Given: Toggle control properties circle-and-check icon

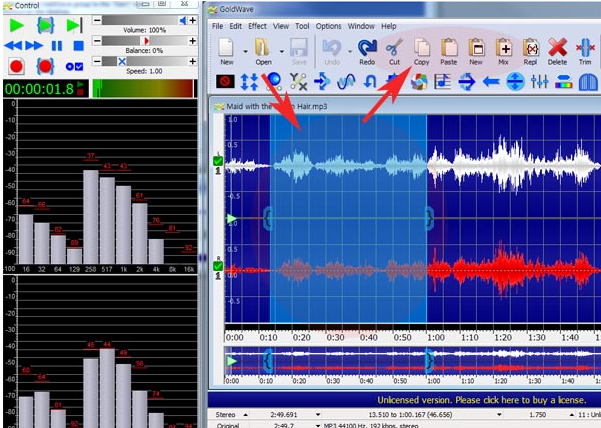Looking at the screenshot, I should coord(74,67).
